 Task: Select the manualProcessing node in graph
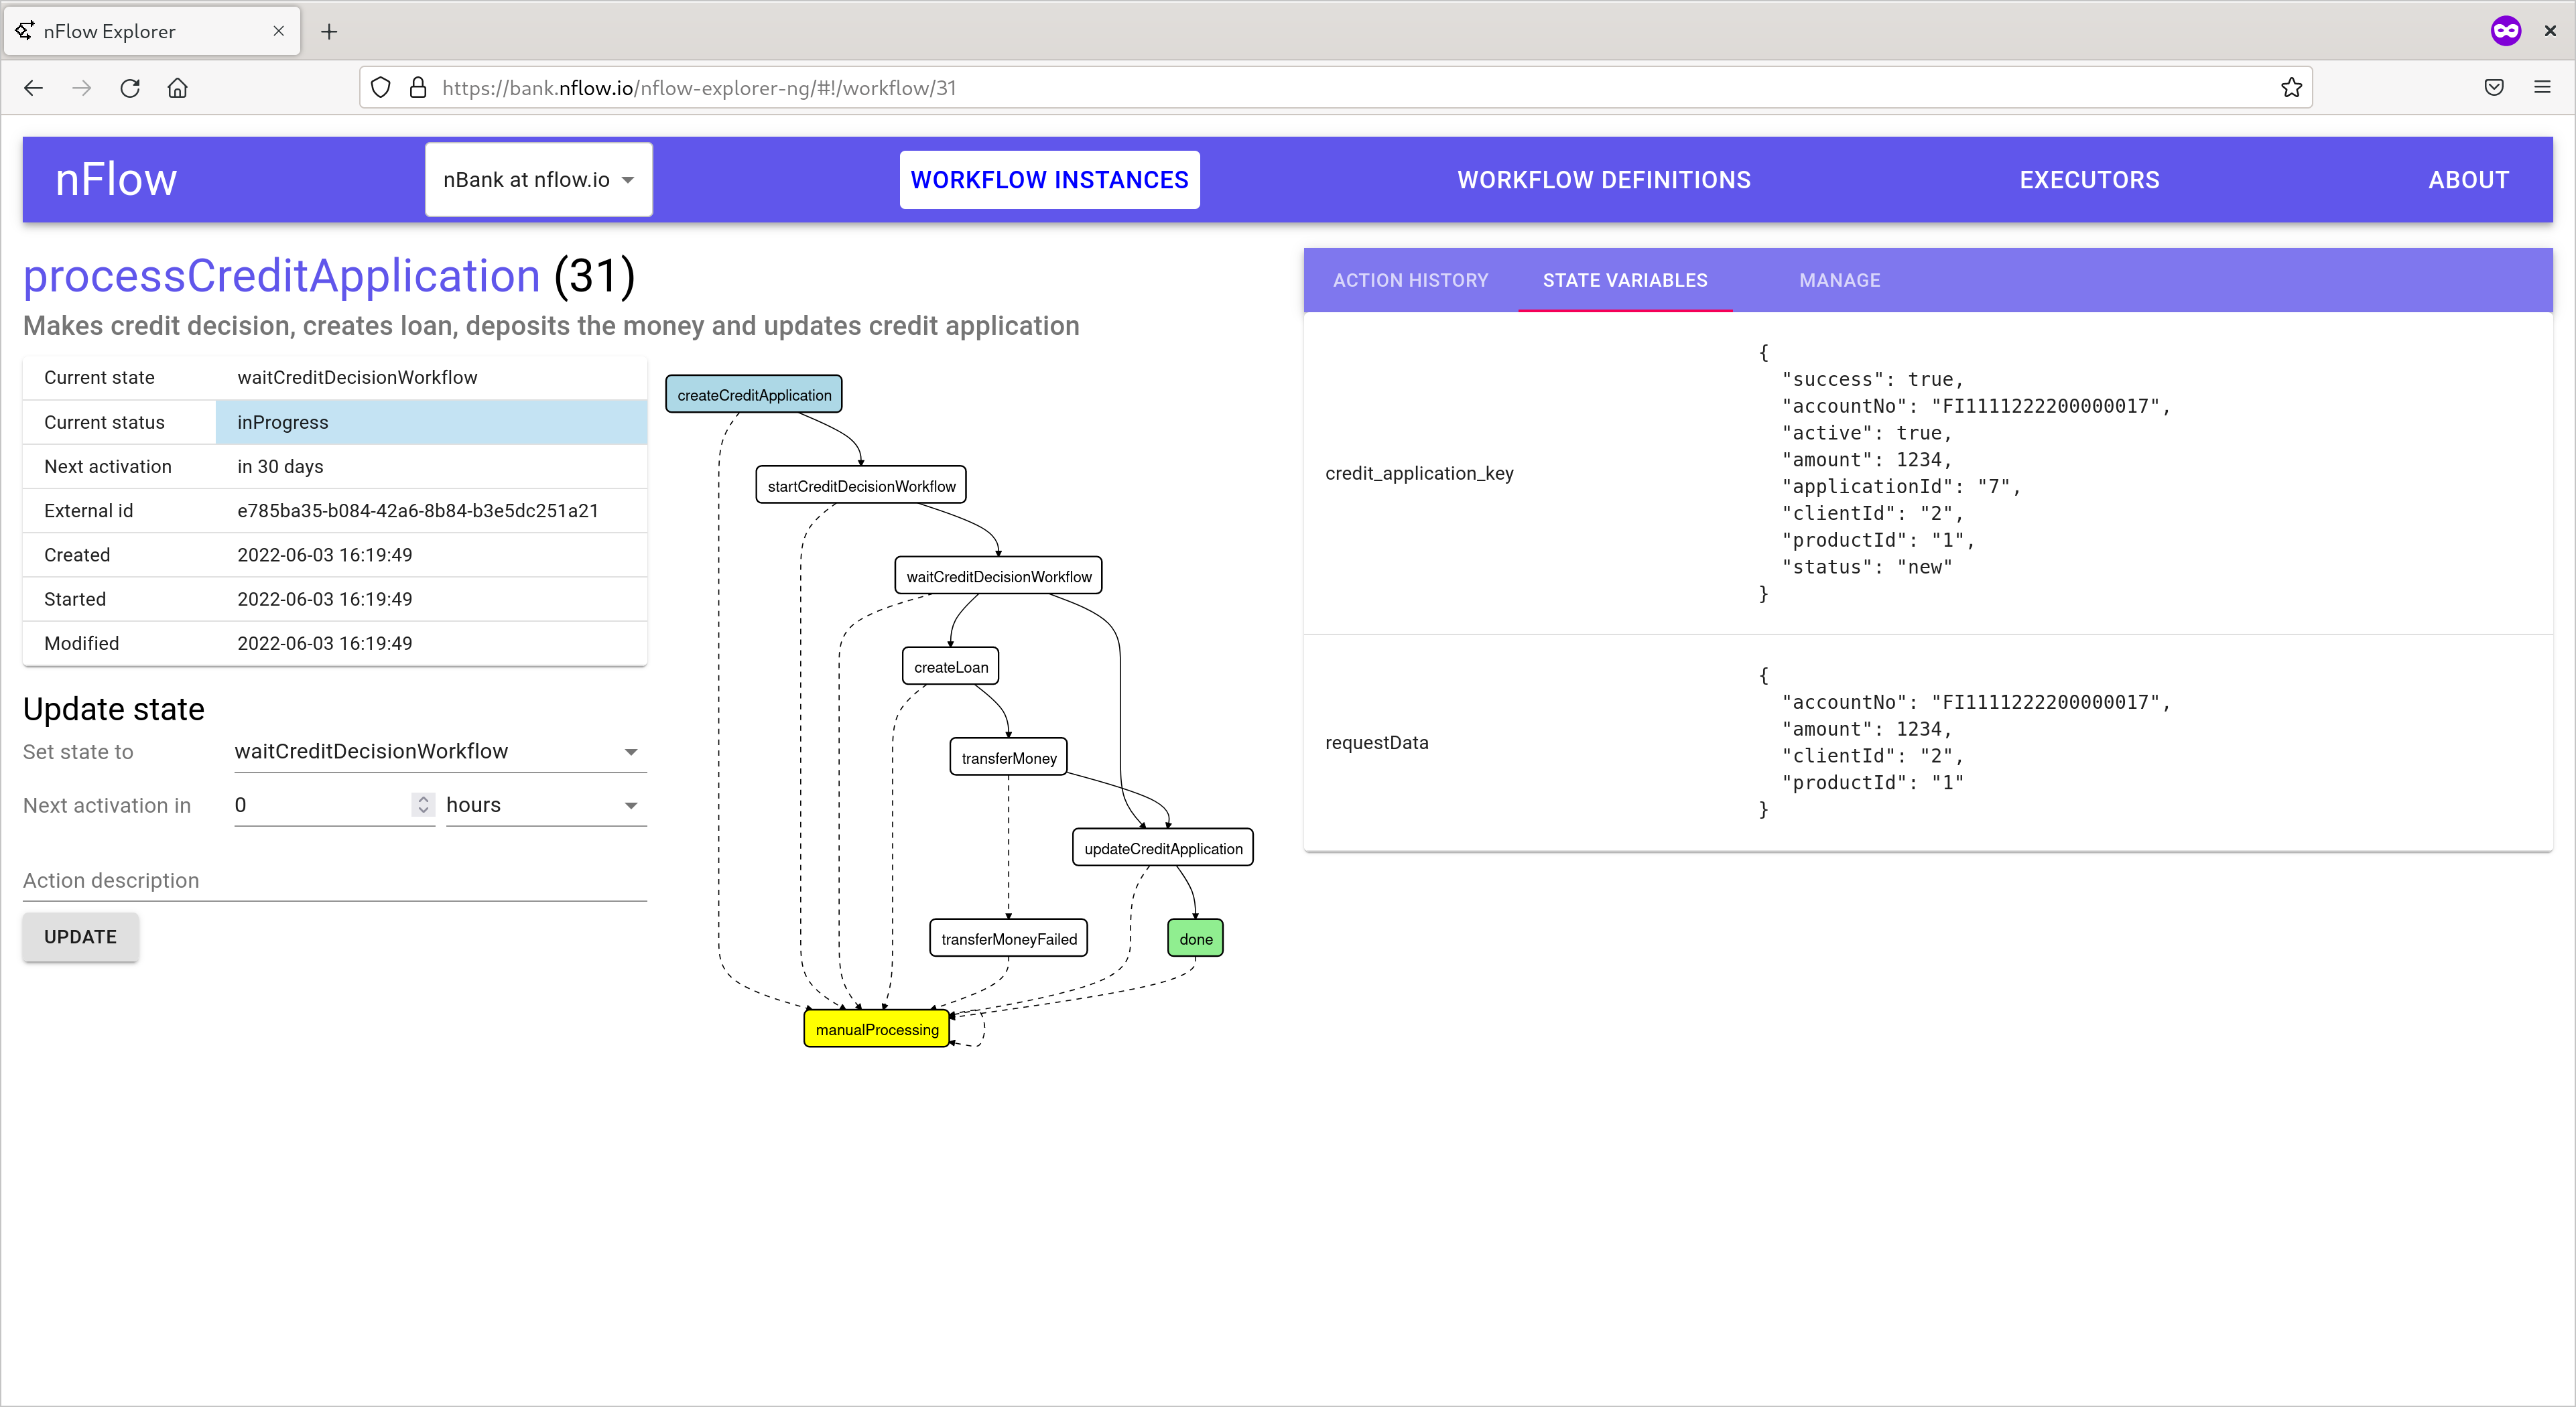(x=876, y=1030)
